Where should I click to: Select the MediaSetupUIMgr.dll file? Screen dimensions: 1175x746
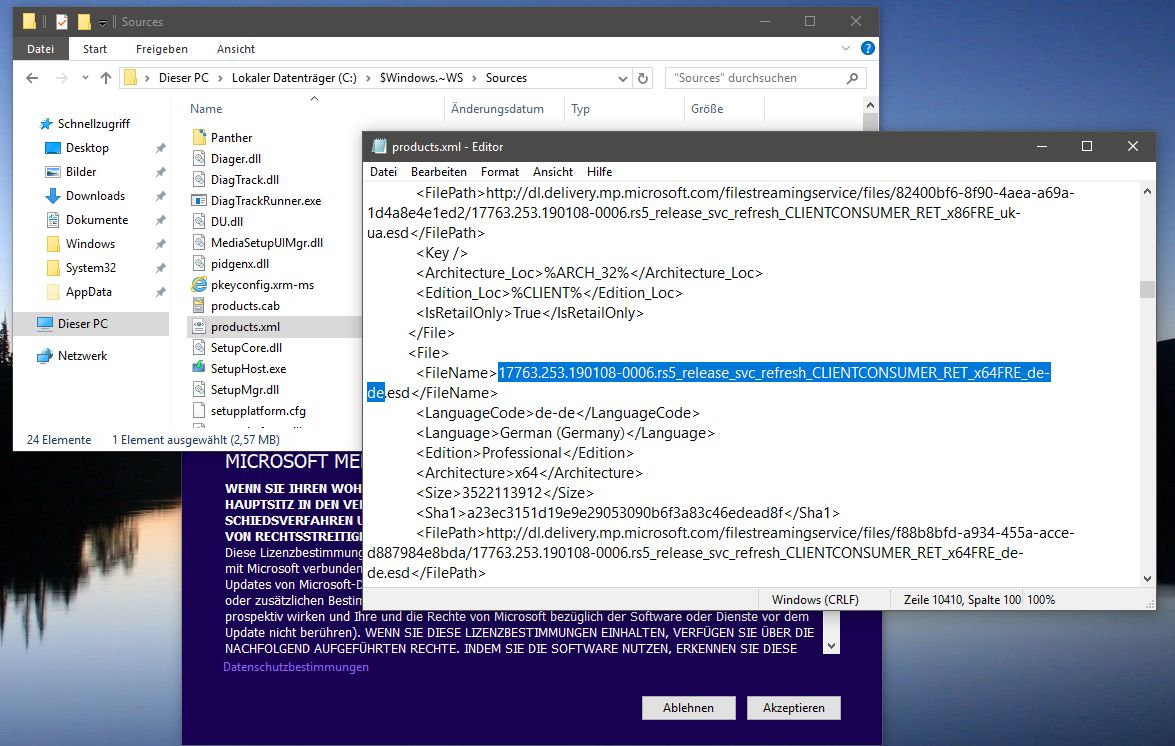point(267,243)
